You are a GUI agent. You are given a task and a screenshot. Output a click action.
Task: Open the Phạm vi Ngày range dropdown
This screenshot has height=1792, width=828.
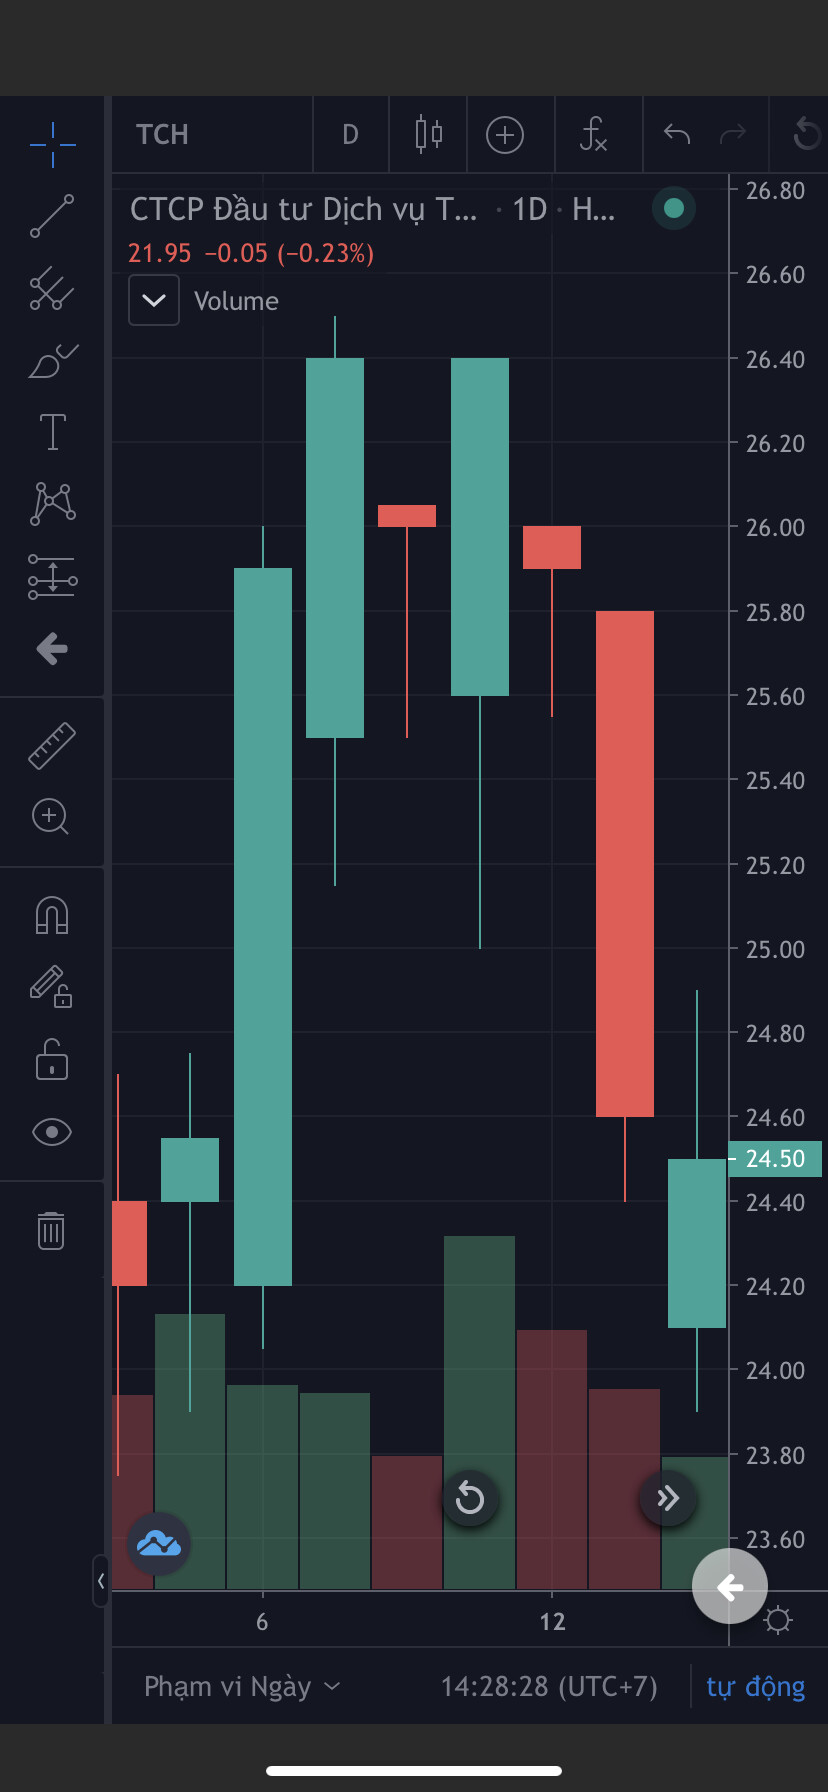point(242,1687)
